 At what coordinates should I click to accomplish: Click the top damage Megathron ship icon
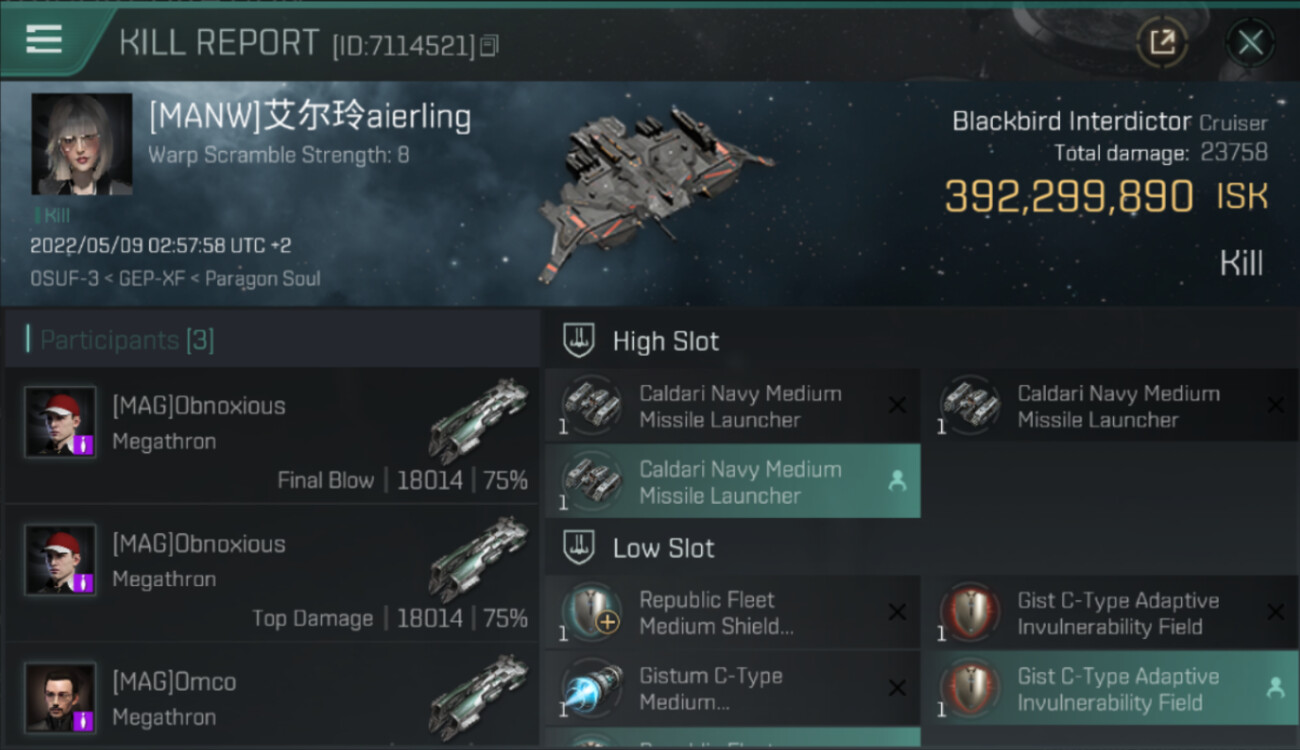point(478,558)
